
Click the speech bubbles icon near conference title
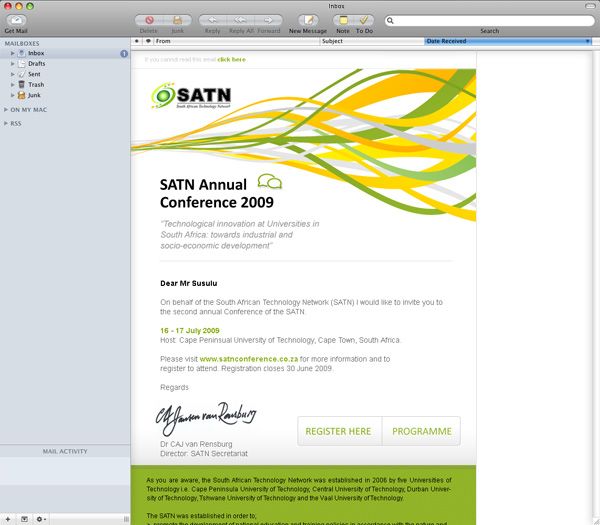coord(270,181)
